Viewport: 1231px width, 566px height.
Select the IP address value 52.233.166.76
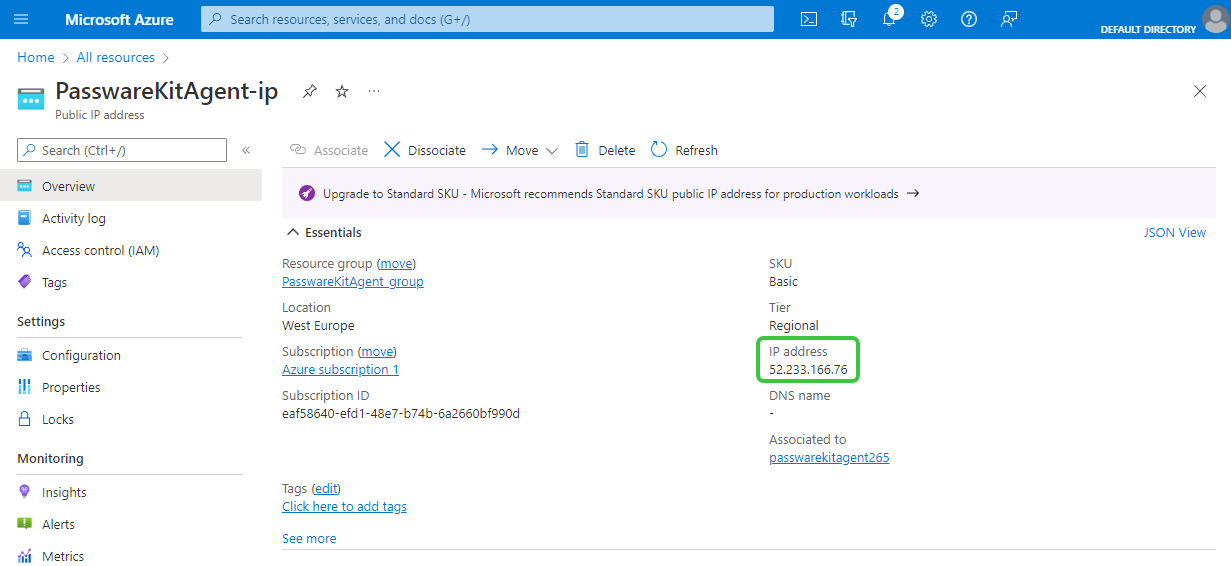pyautogui.click(x=808, y=369)
